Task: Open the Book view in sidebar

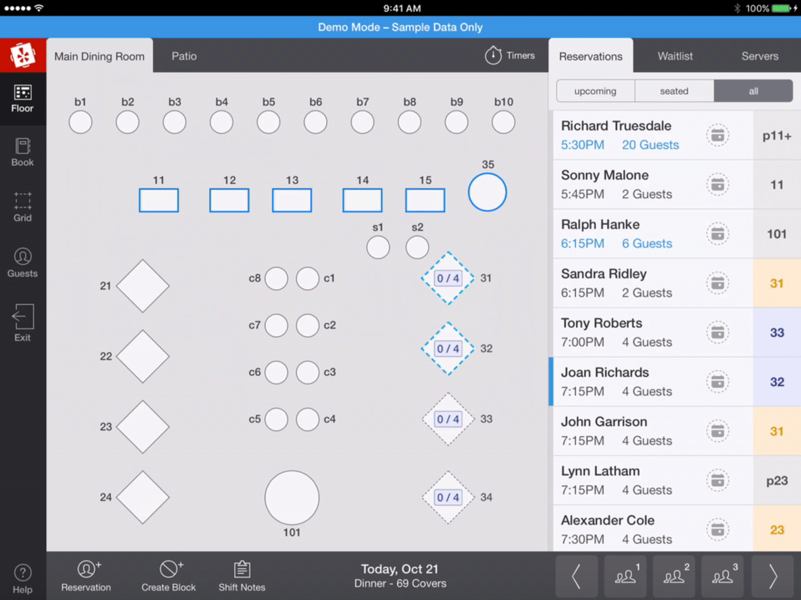Action: click(x=22, y=152)
